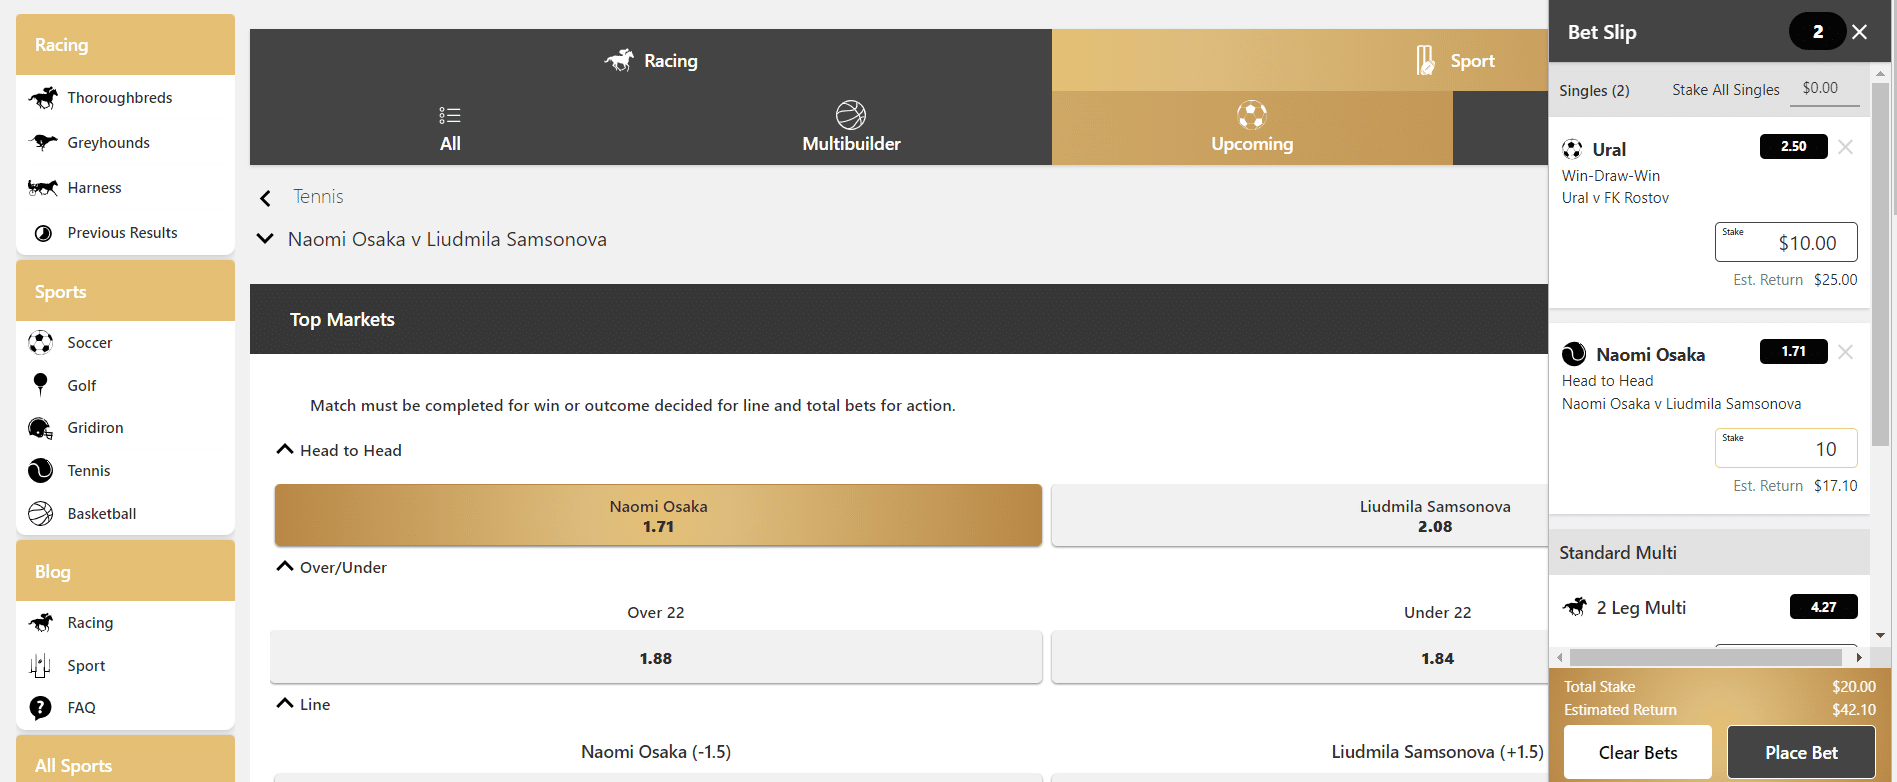Select Over 22 at 1.88
1897x782 pixels.
tap(656, 658)
